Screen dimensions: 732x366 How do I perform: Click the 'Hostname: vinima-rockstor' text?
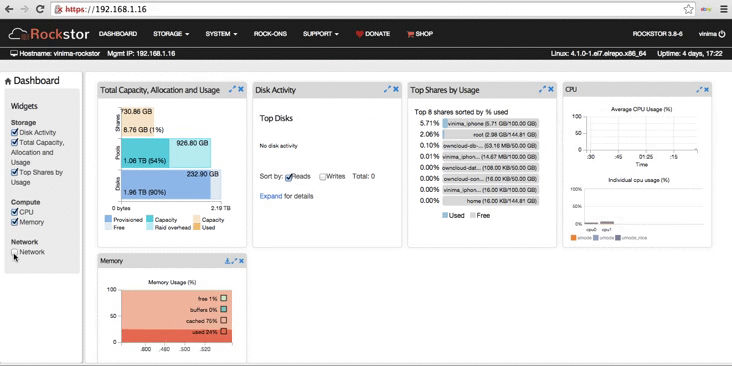pyautogui.click(x=60, y=54)
